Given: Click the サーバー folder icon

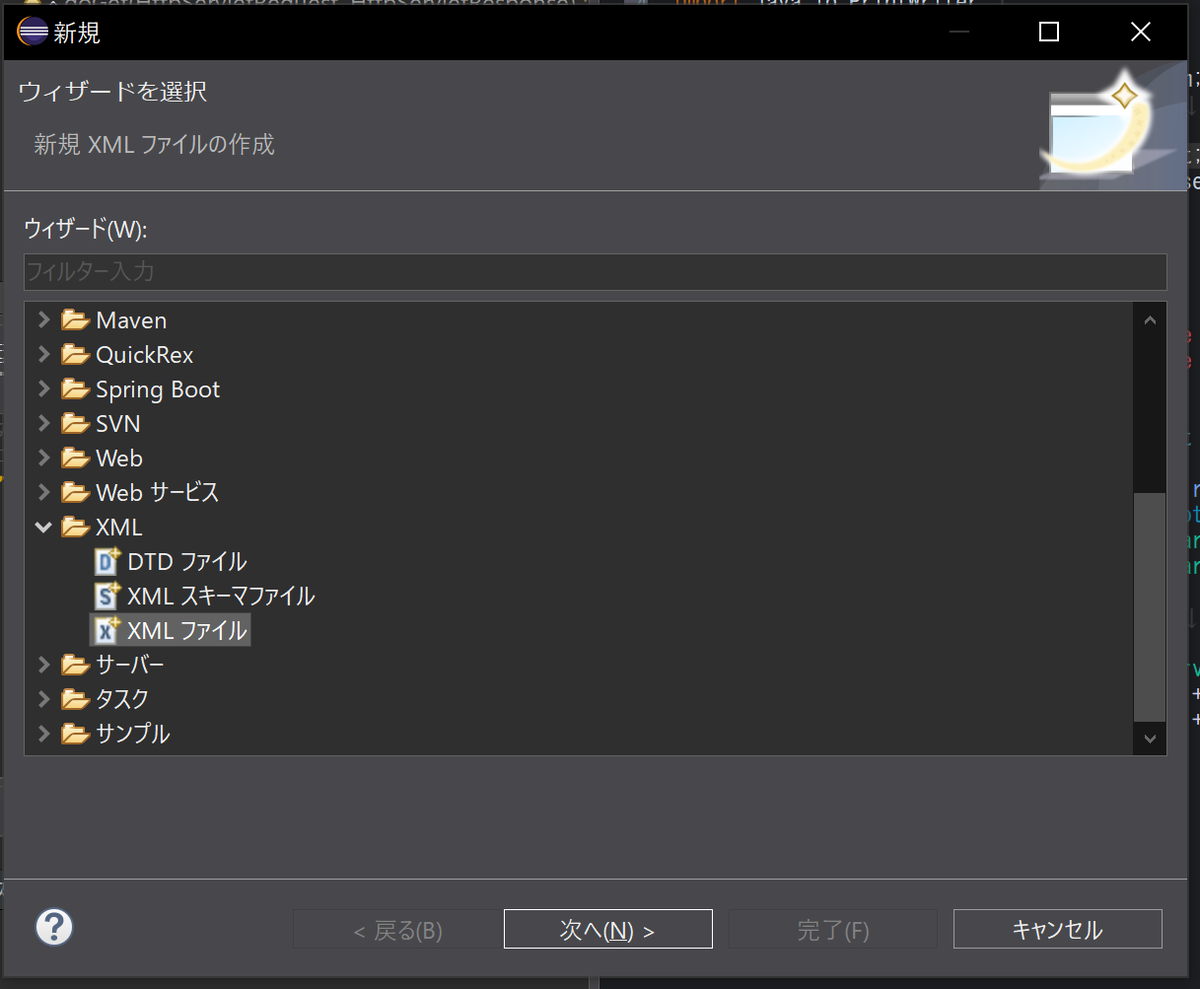Looking at the screenshot, I should (x=75, y=665).
